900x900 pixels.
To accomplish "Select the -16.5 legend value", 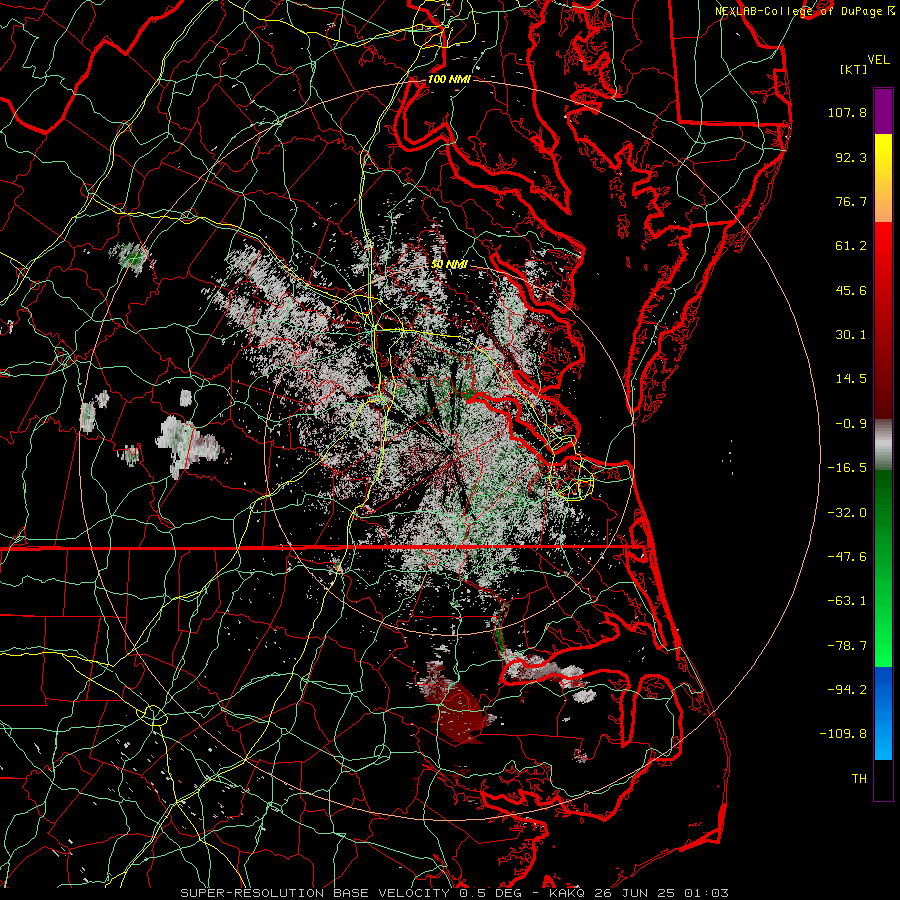I will pyautogui.click(x=847, y=468).
